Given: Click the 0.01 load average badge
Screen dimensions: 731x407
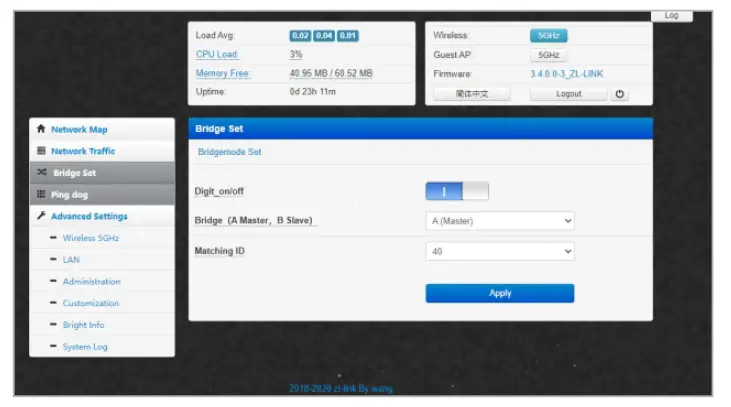Looking at the screenshot, I should [x=347, y=35].
